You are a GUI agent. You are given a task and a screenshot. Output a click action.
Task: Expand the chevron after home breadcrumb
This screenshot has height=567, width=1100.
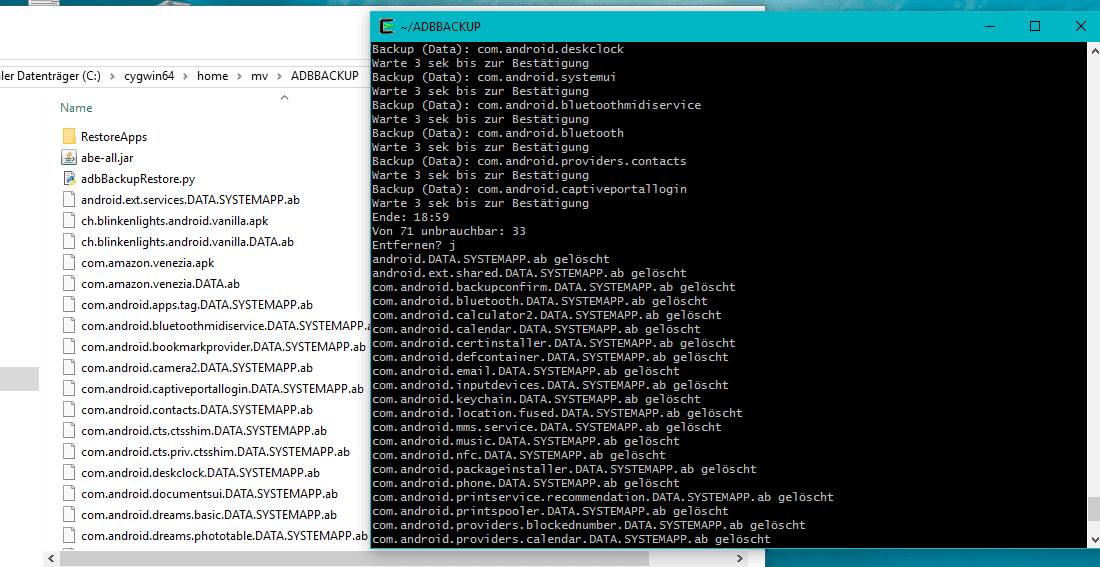[239, 76]
